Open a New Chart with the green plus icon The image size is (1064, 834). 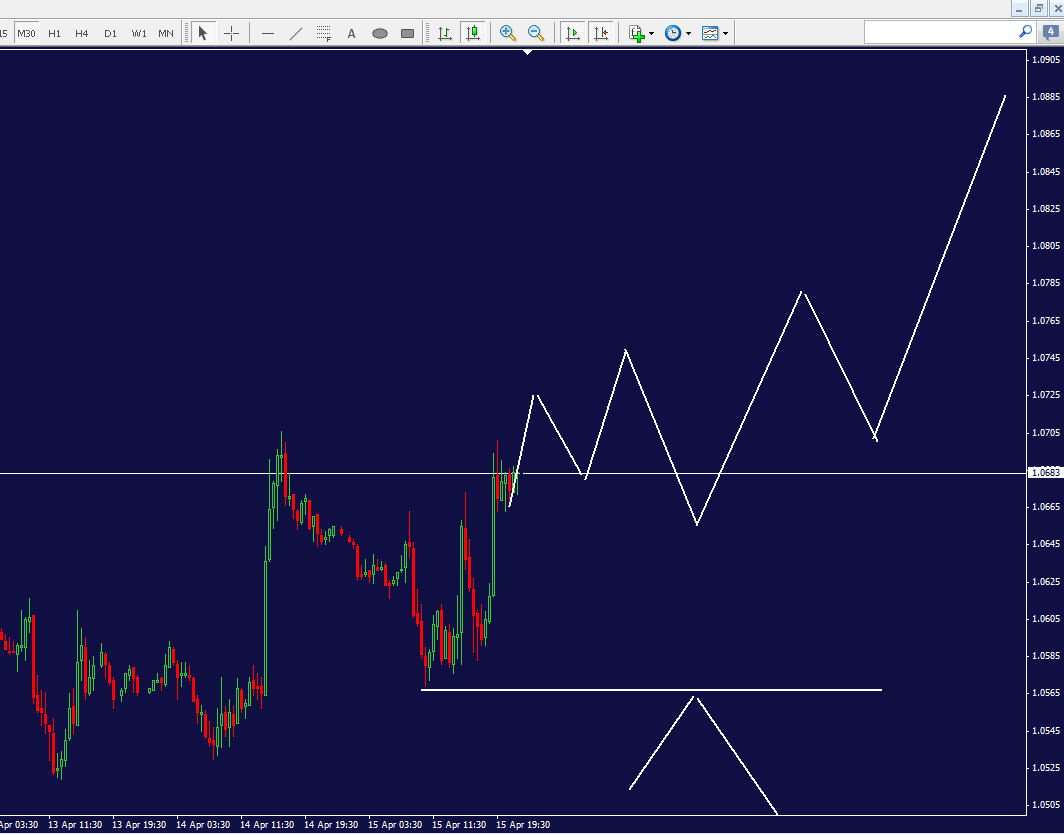636,33
